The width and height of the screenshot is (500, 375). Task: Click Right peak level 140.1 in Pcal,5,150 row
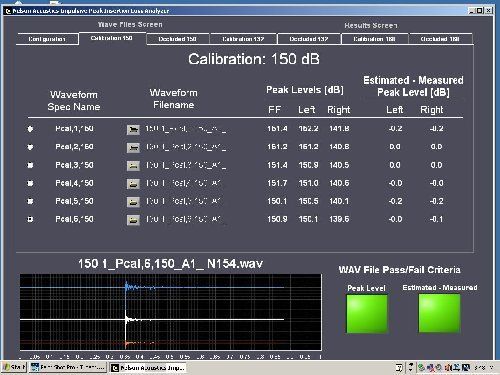tap(339, 201)
